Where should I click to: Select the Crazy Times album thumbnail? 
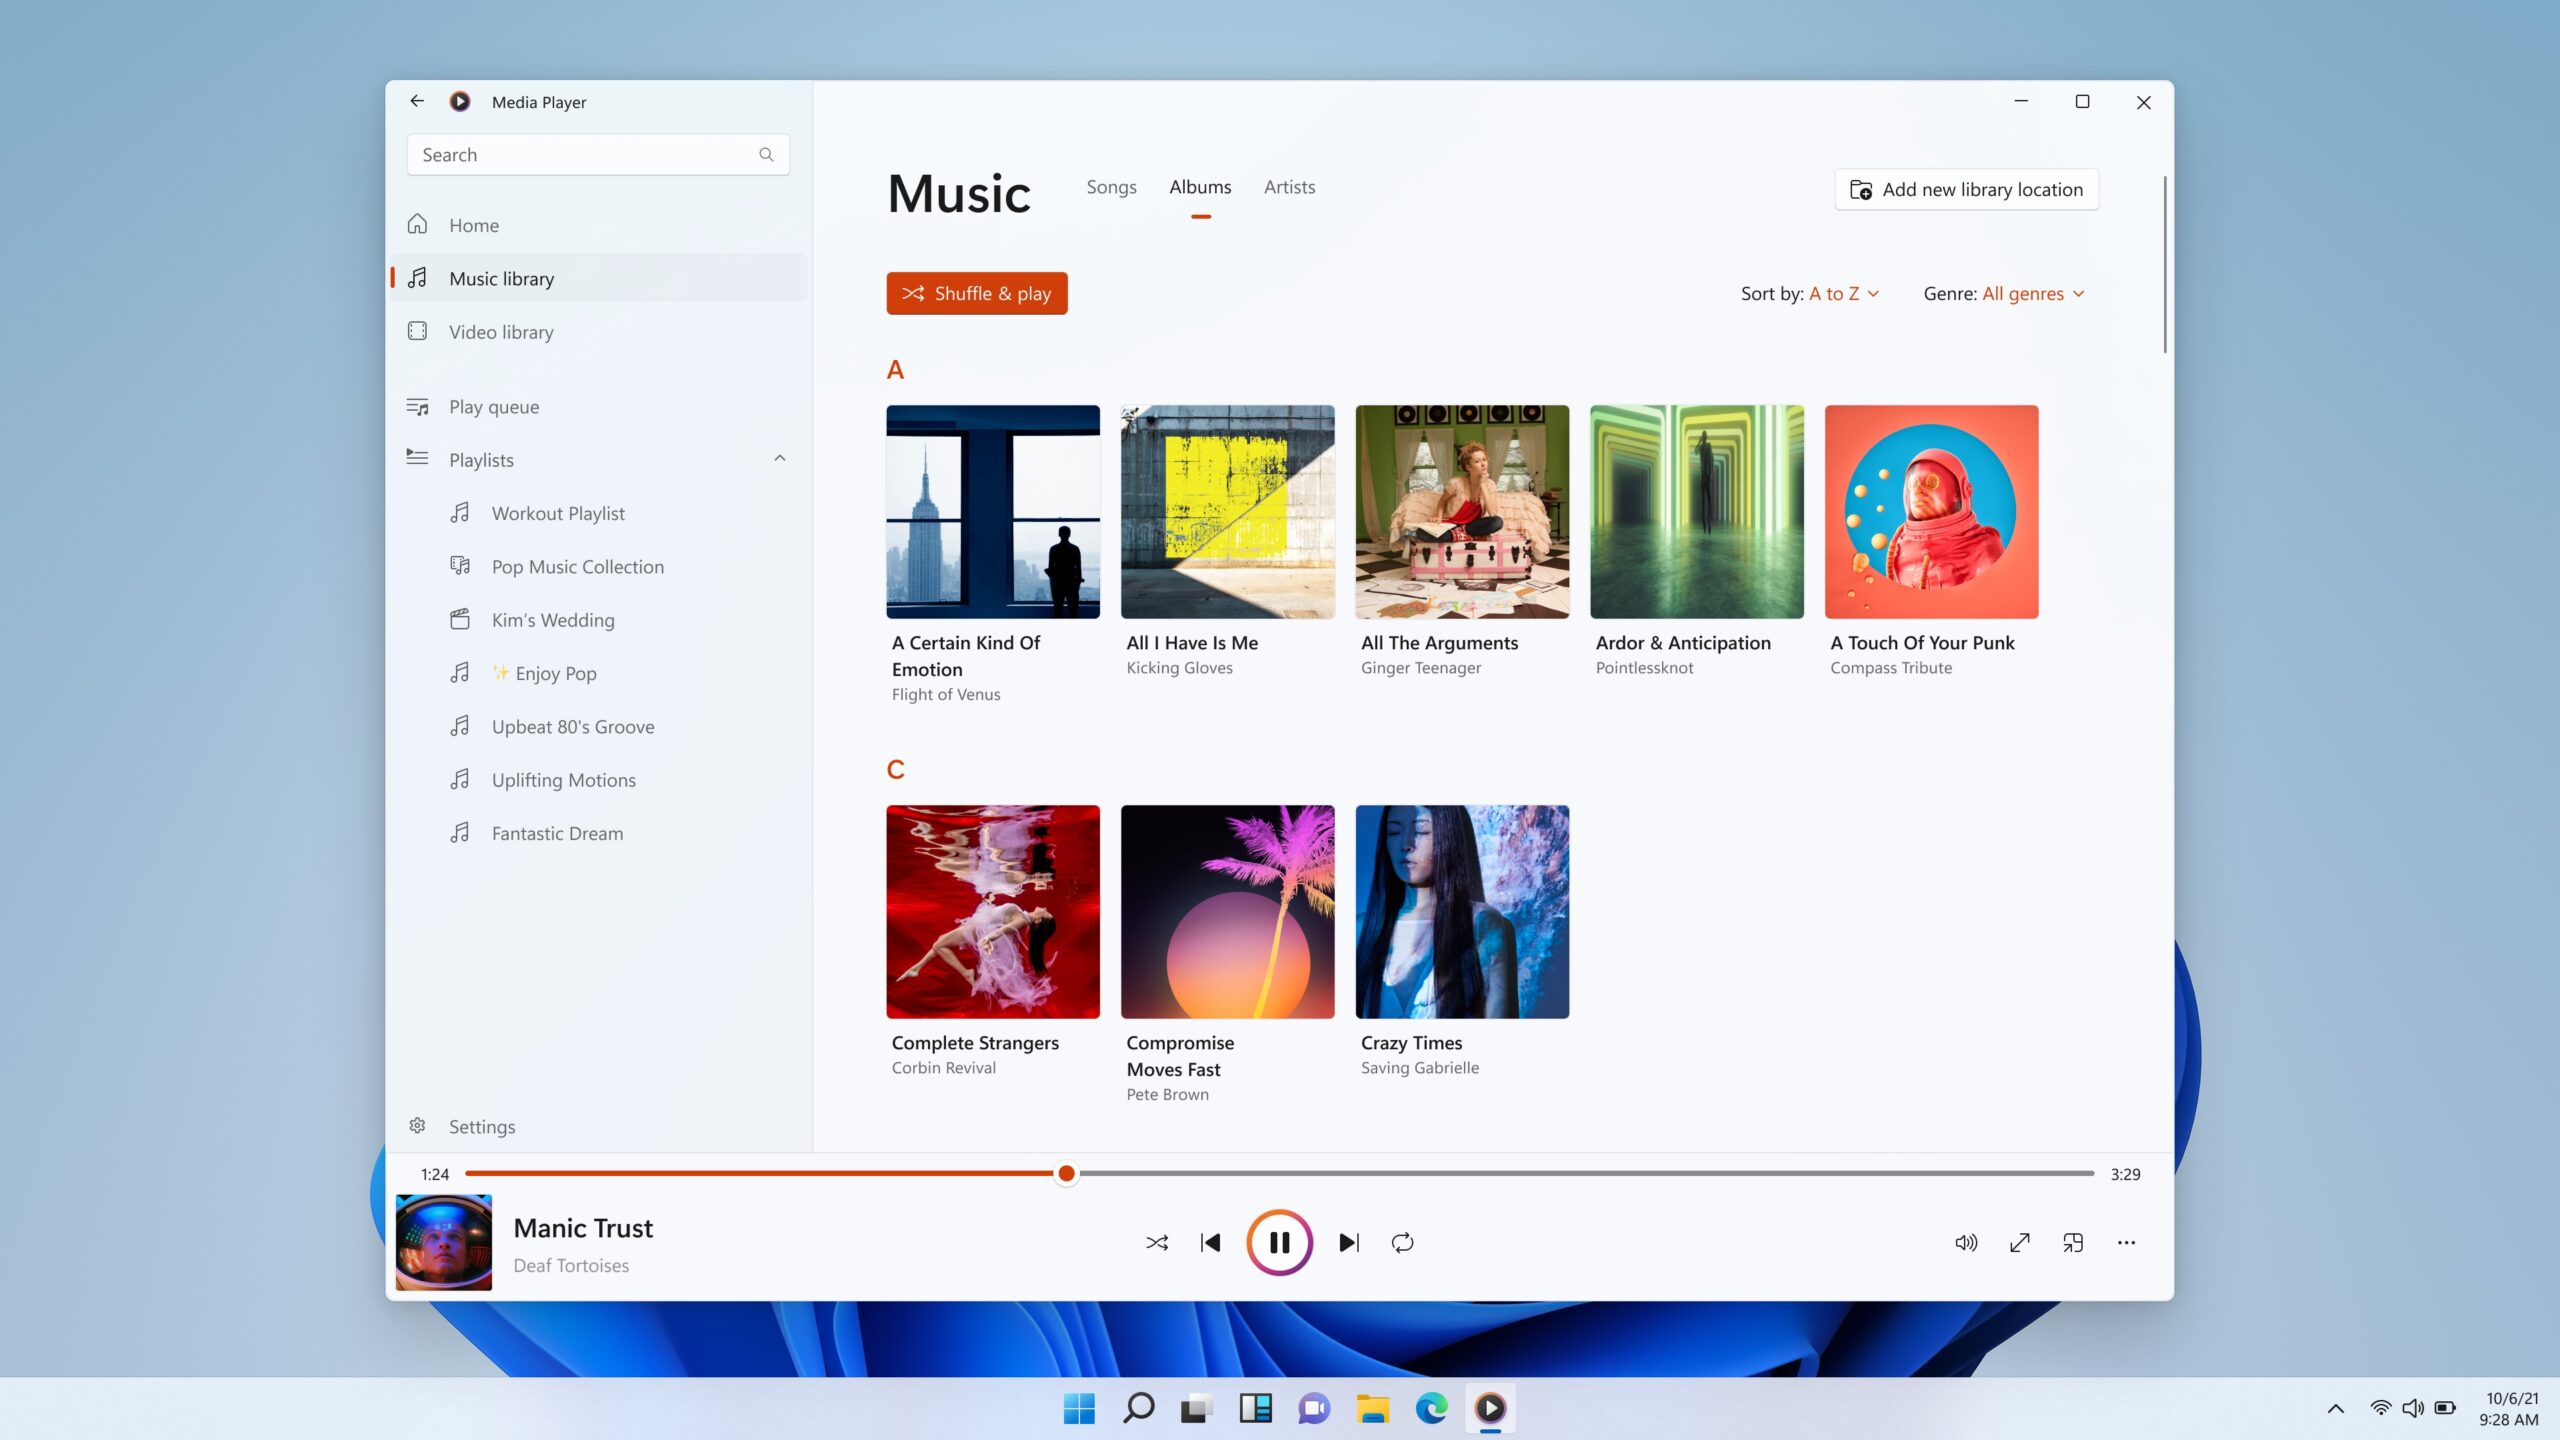(x=1461, y=911)
